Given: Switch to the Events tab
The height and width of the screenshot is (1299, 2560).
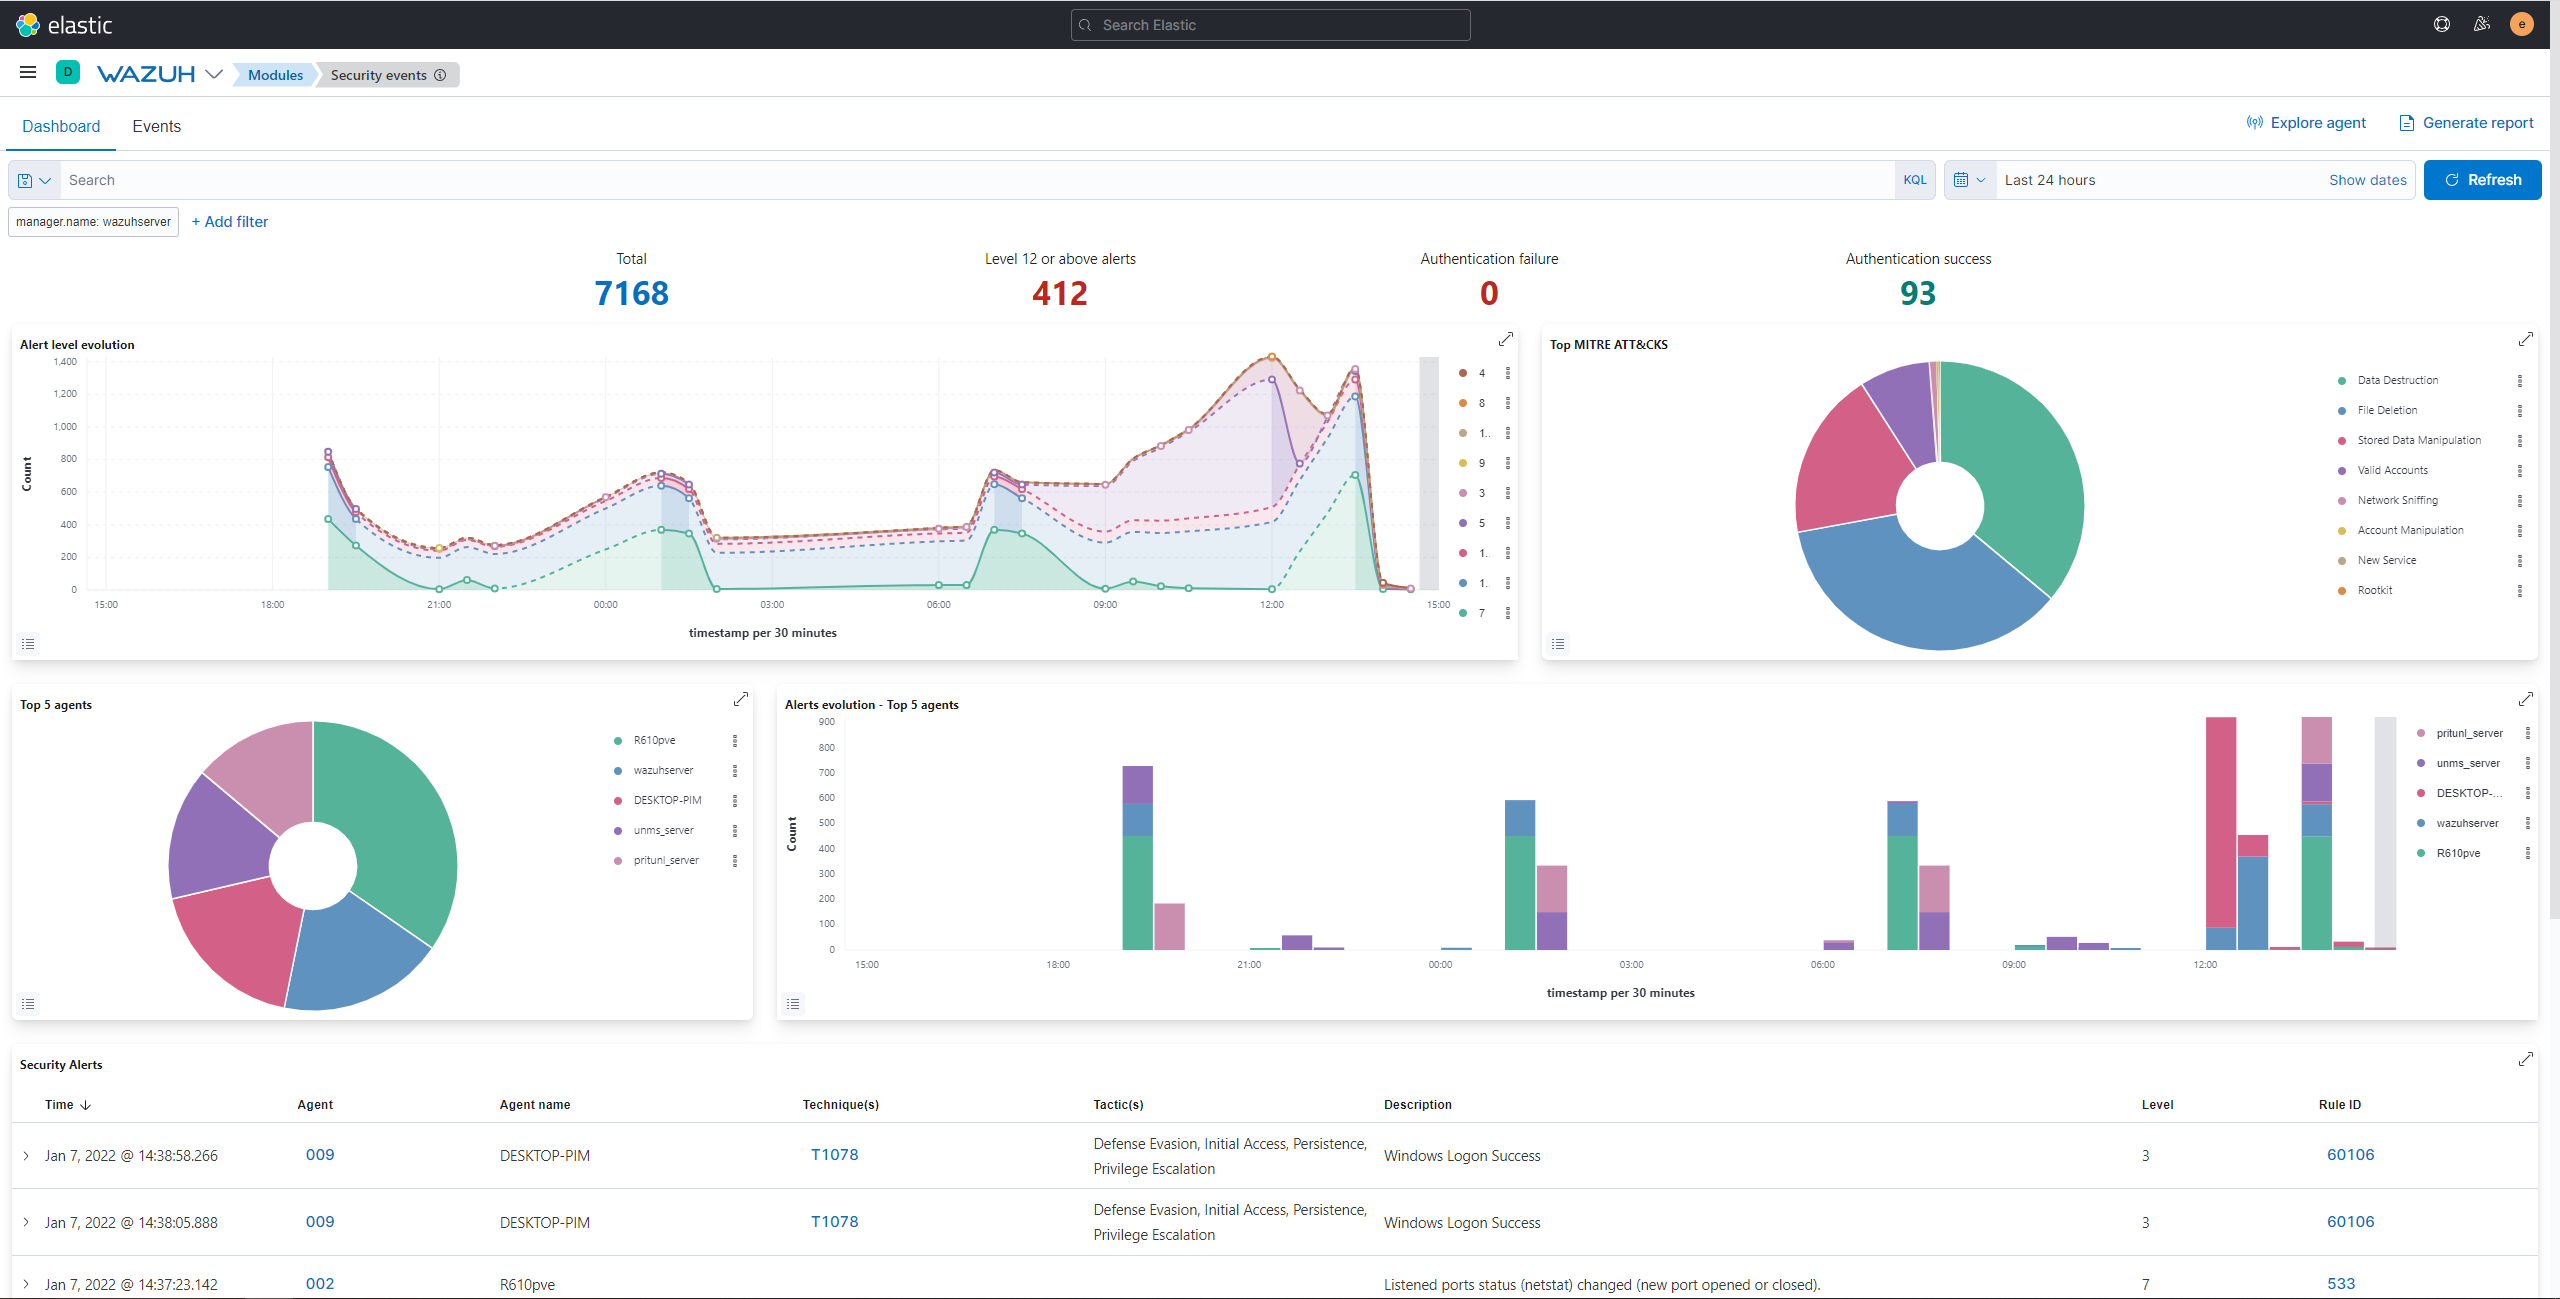Looking at the screenshot, I should click(x=156, y=126).
